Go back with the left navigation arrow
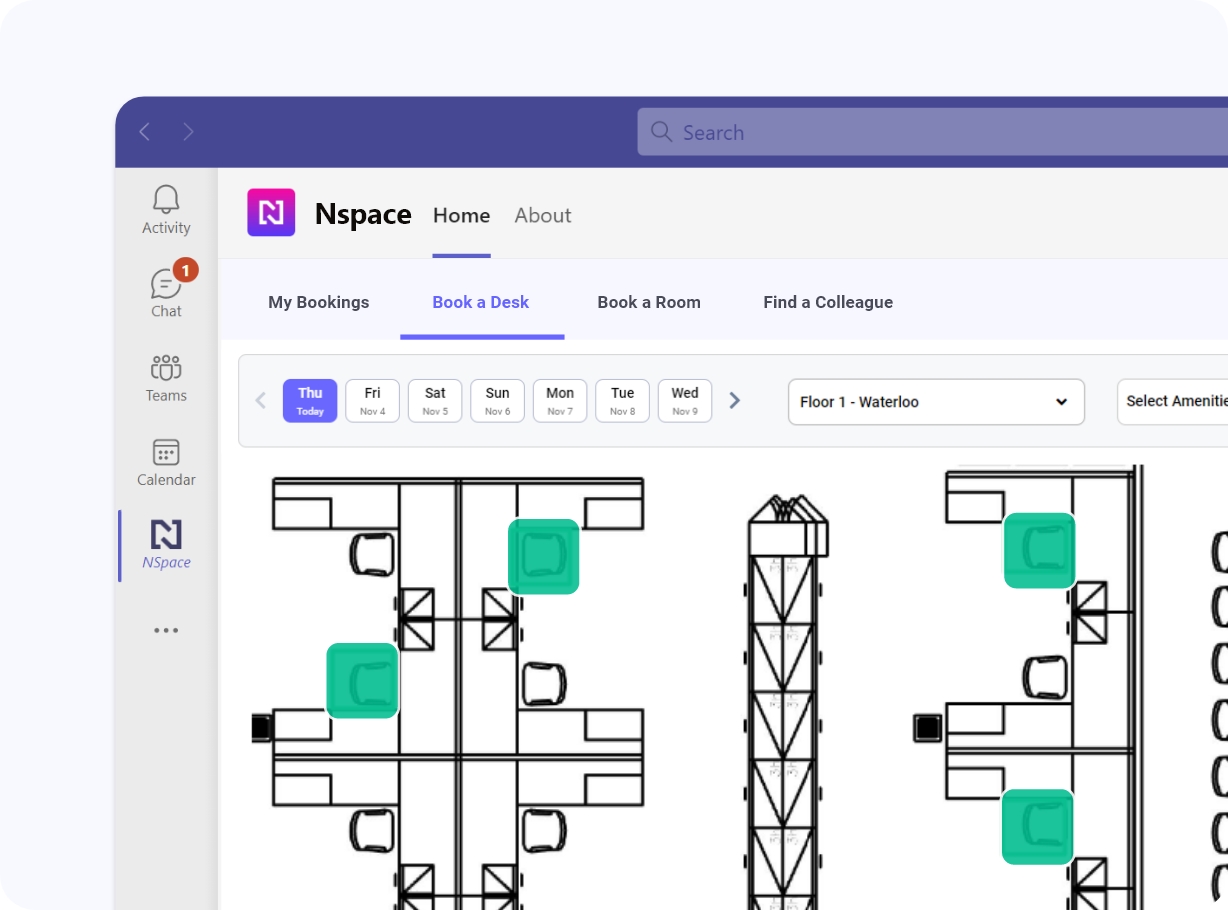 (x=145, y=132)
